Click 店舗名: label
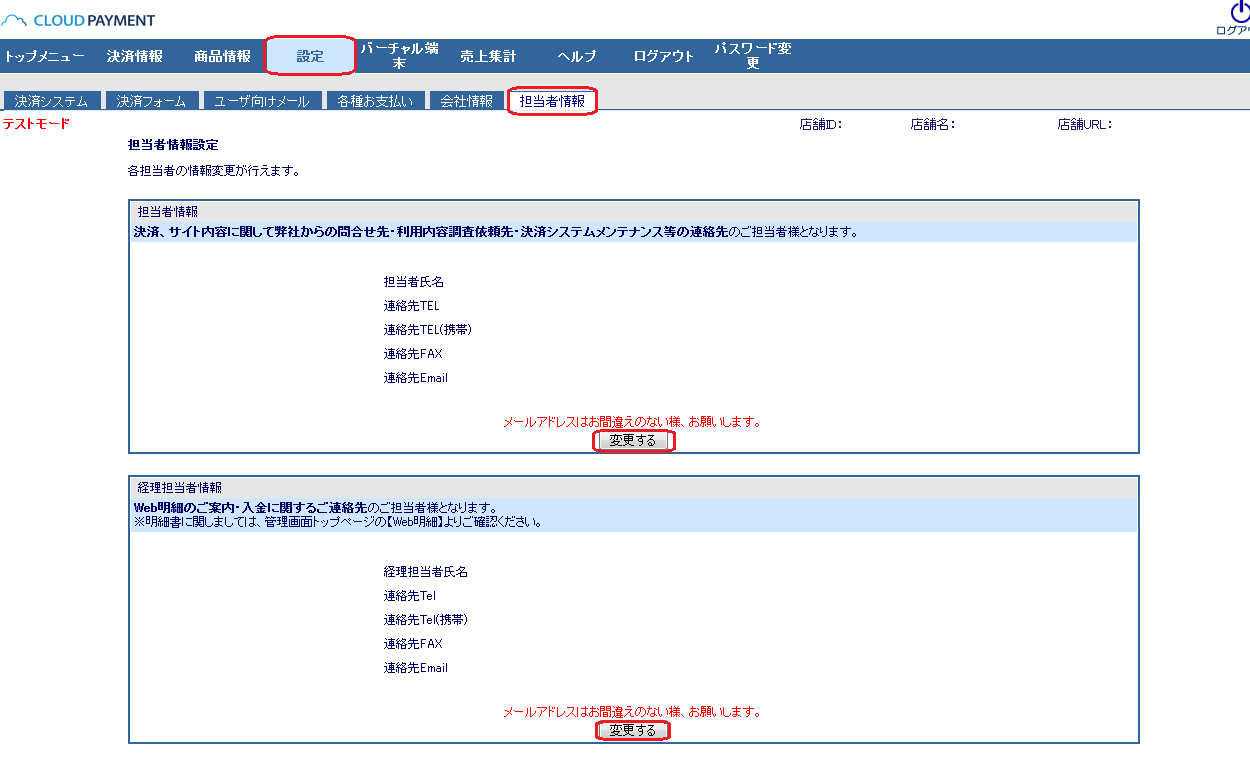The image size is (1250, 762). [933, 125]
